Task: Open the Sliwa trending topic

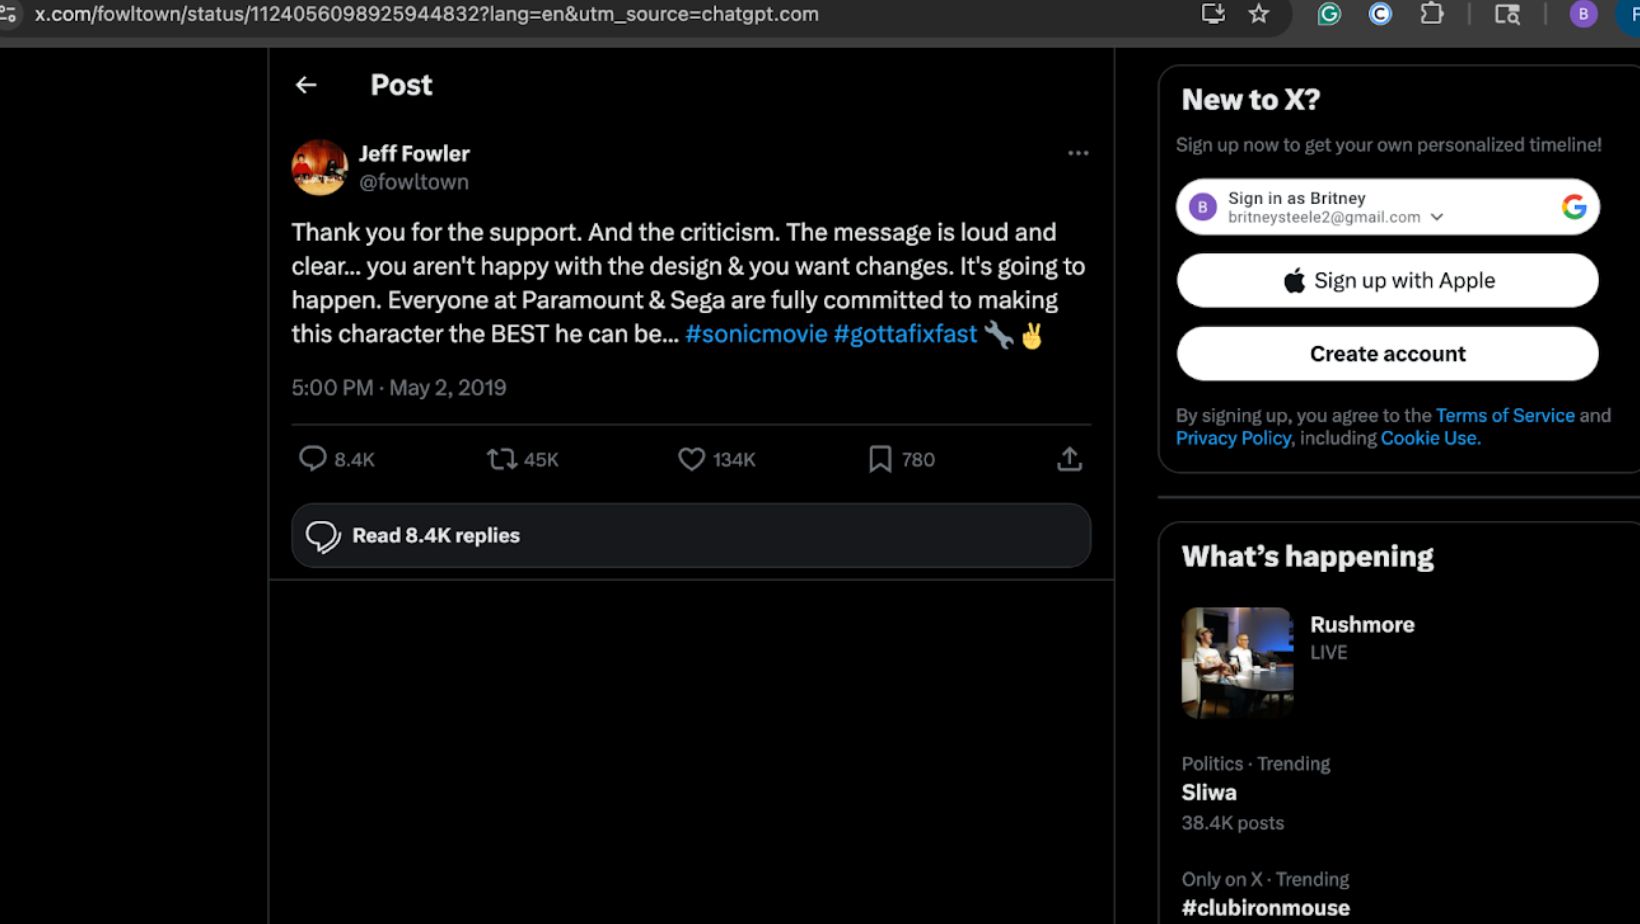Action: (x=1209, y=792)
